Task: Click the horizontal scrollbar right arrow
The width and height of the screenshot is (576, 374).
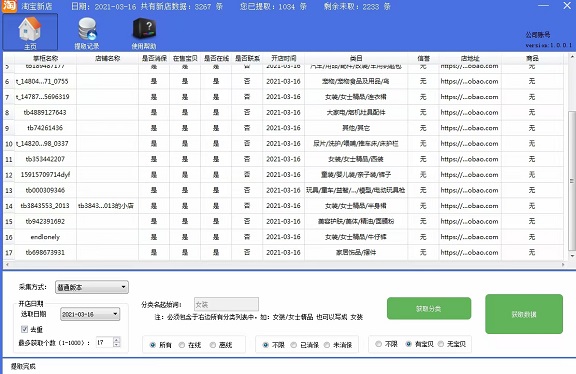Action: [563, 264]
